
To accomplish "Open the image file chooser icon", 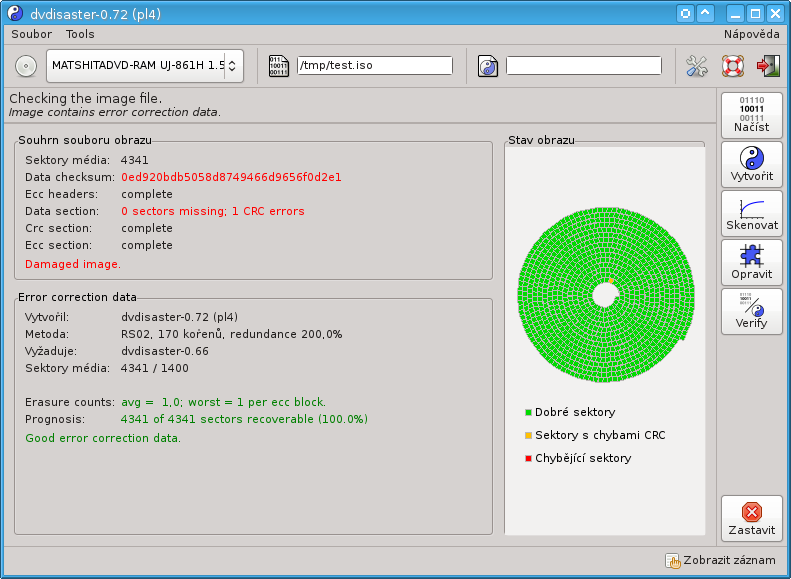I will [278, 66].
